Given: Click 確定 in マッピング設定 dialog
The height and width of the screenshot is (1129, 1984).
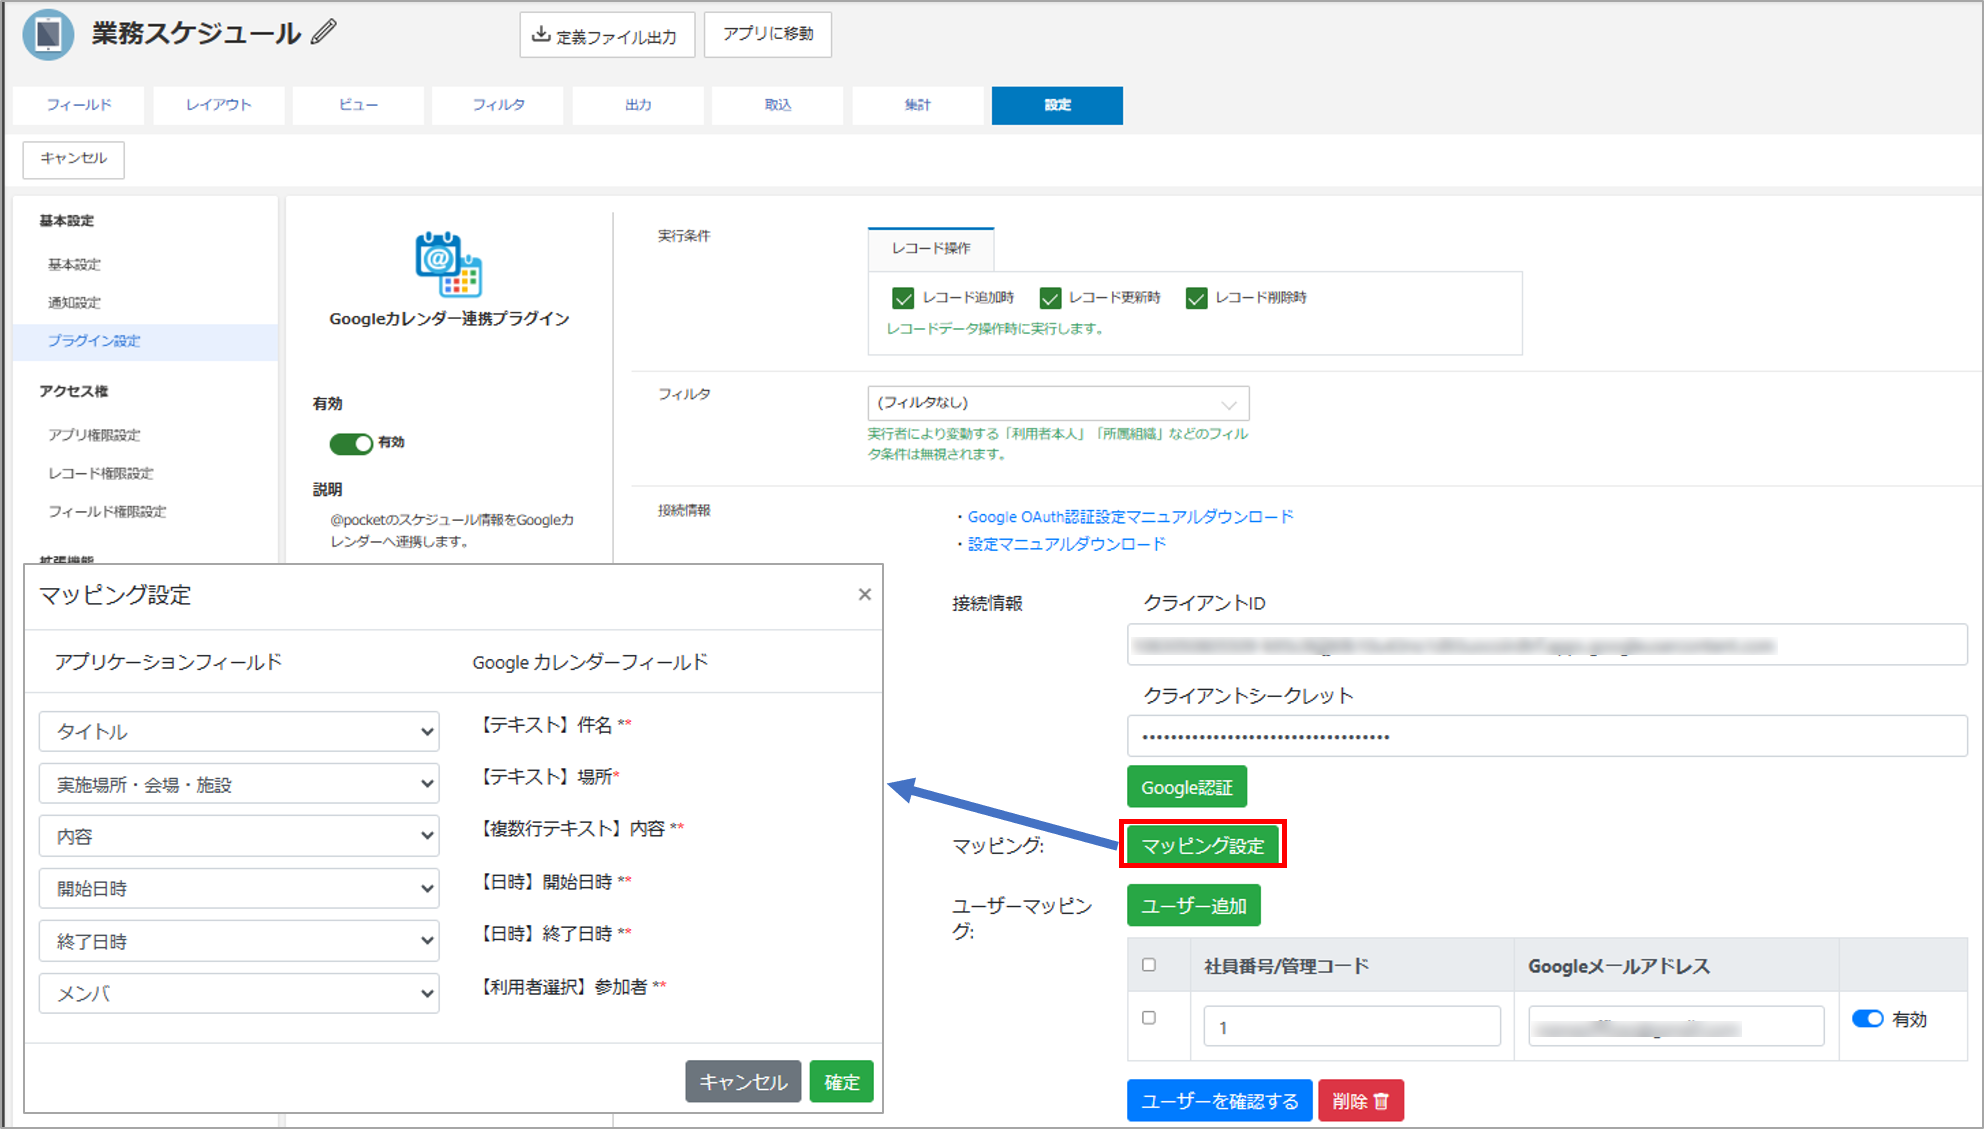Looking at the screenshot, I should pyautogui.click(x=841, y=1082).
